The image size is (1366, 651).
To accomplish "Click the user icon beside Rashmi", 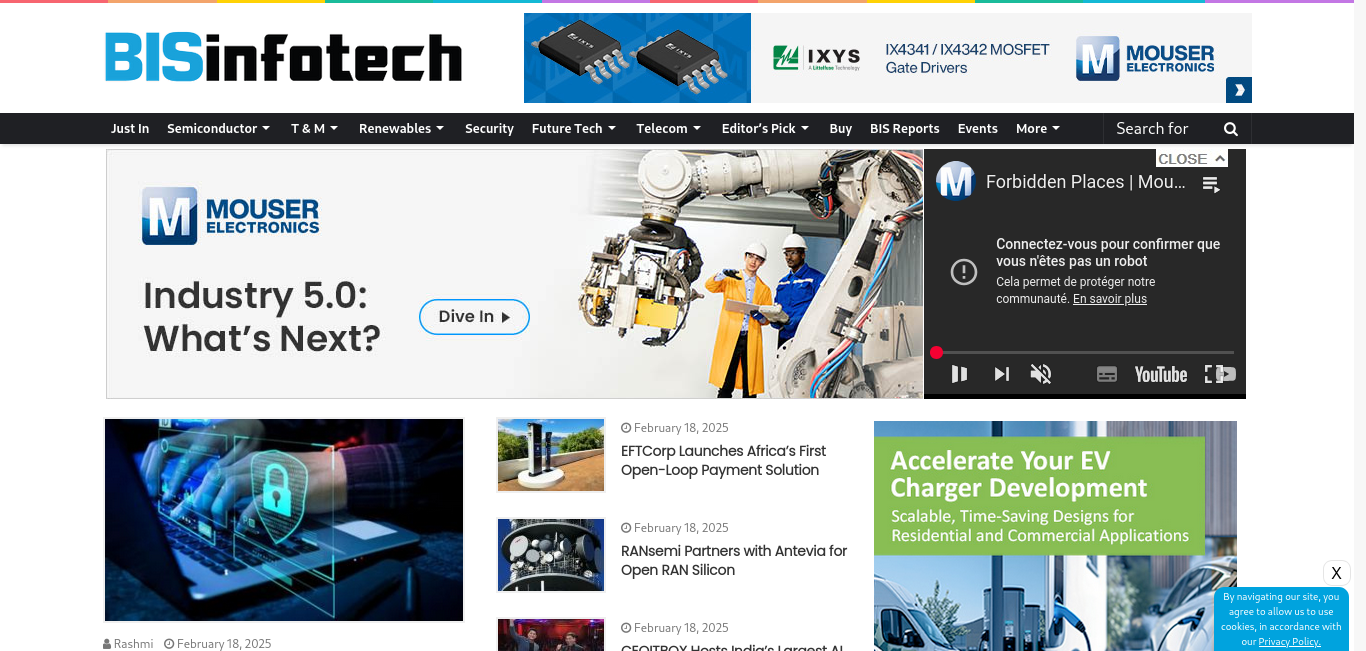I will tap(107, 644).
